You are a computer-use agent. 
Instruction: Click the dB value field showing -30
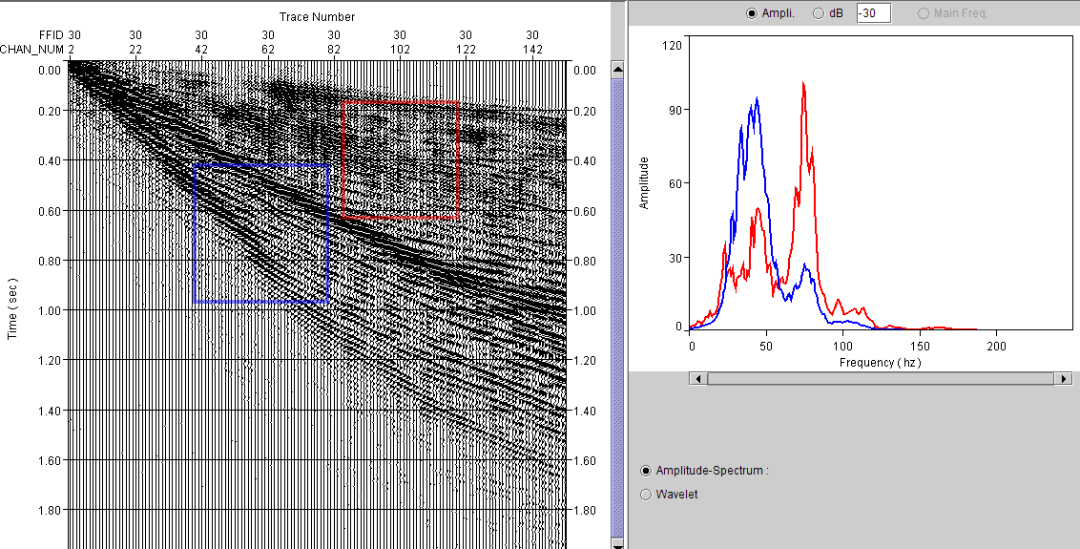[874, 14]
